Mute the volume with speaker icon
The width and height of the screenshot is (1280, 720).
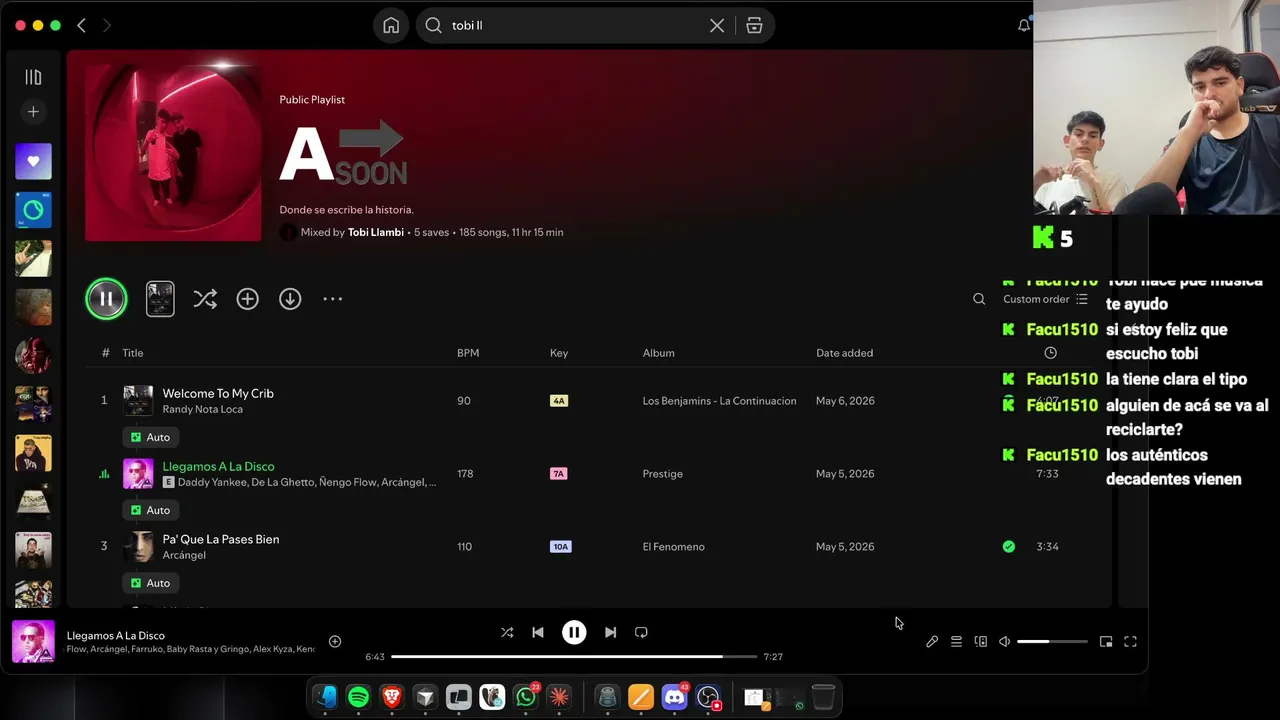click(1004, 642)
